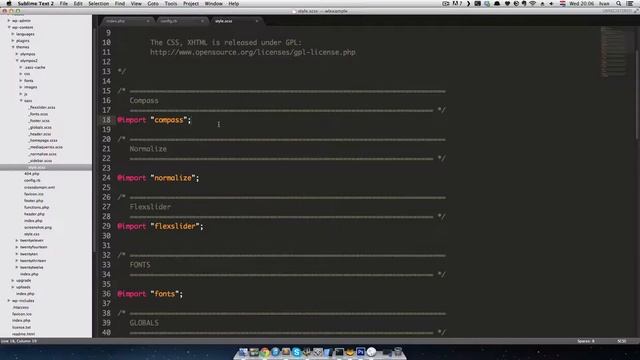Screen dimensions: 640x360
Task: Launch Google Chrome from the dock
Action: click(264, 352)
